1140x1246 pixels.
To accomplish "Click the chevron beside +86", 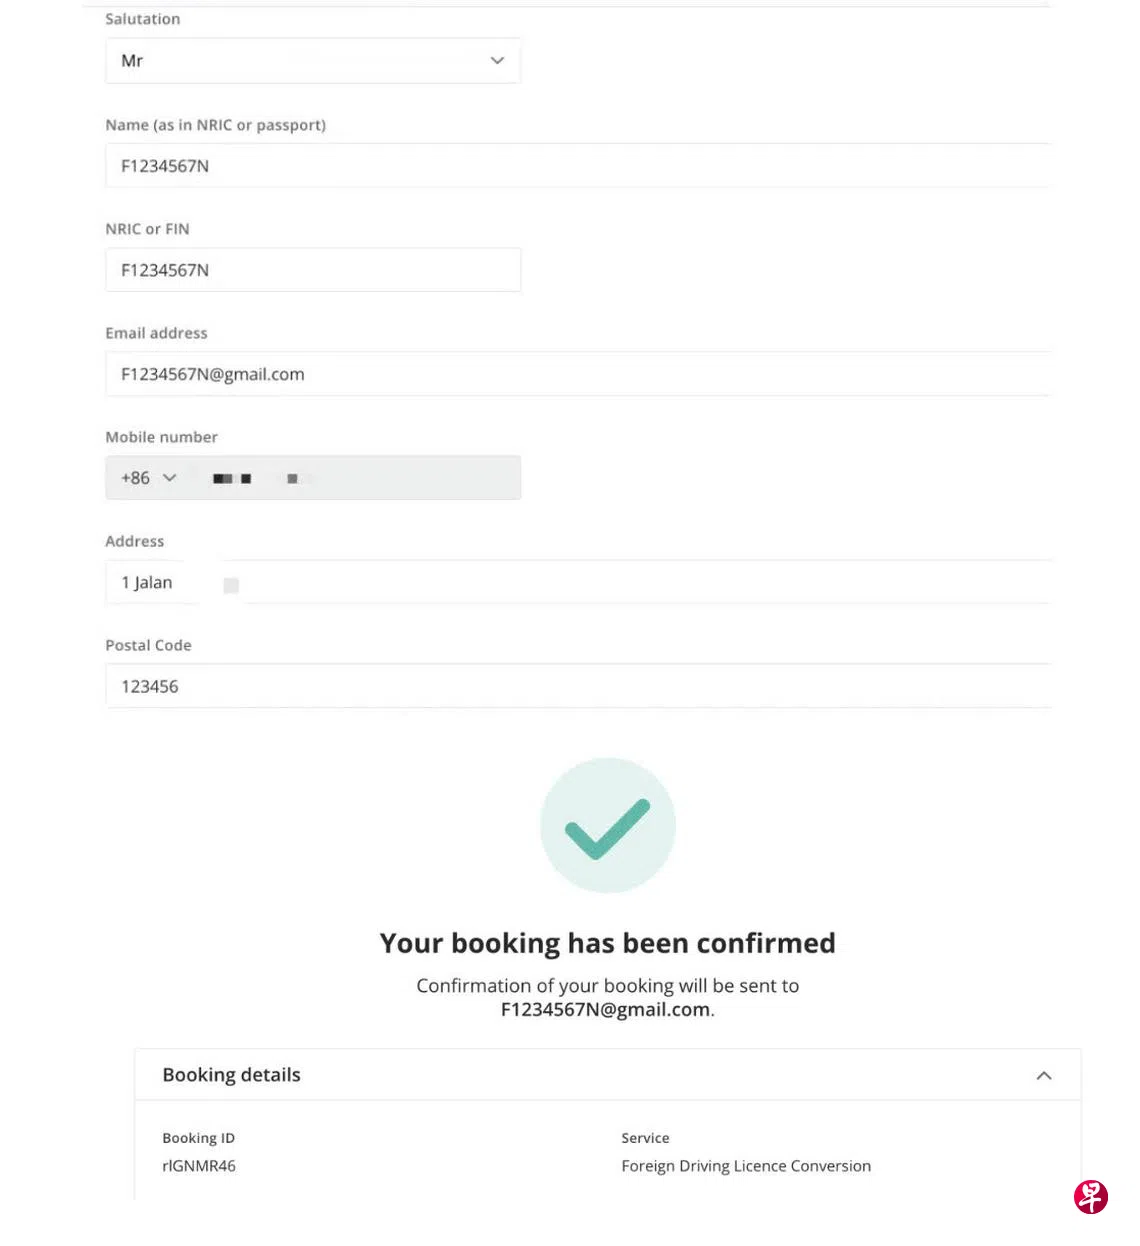I will pyautogui.click(x=170, y=478).
